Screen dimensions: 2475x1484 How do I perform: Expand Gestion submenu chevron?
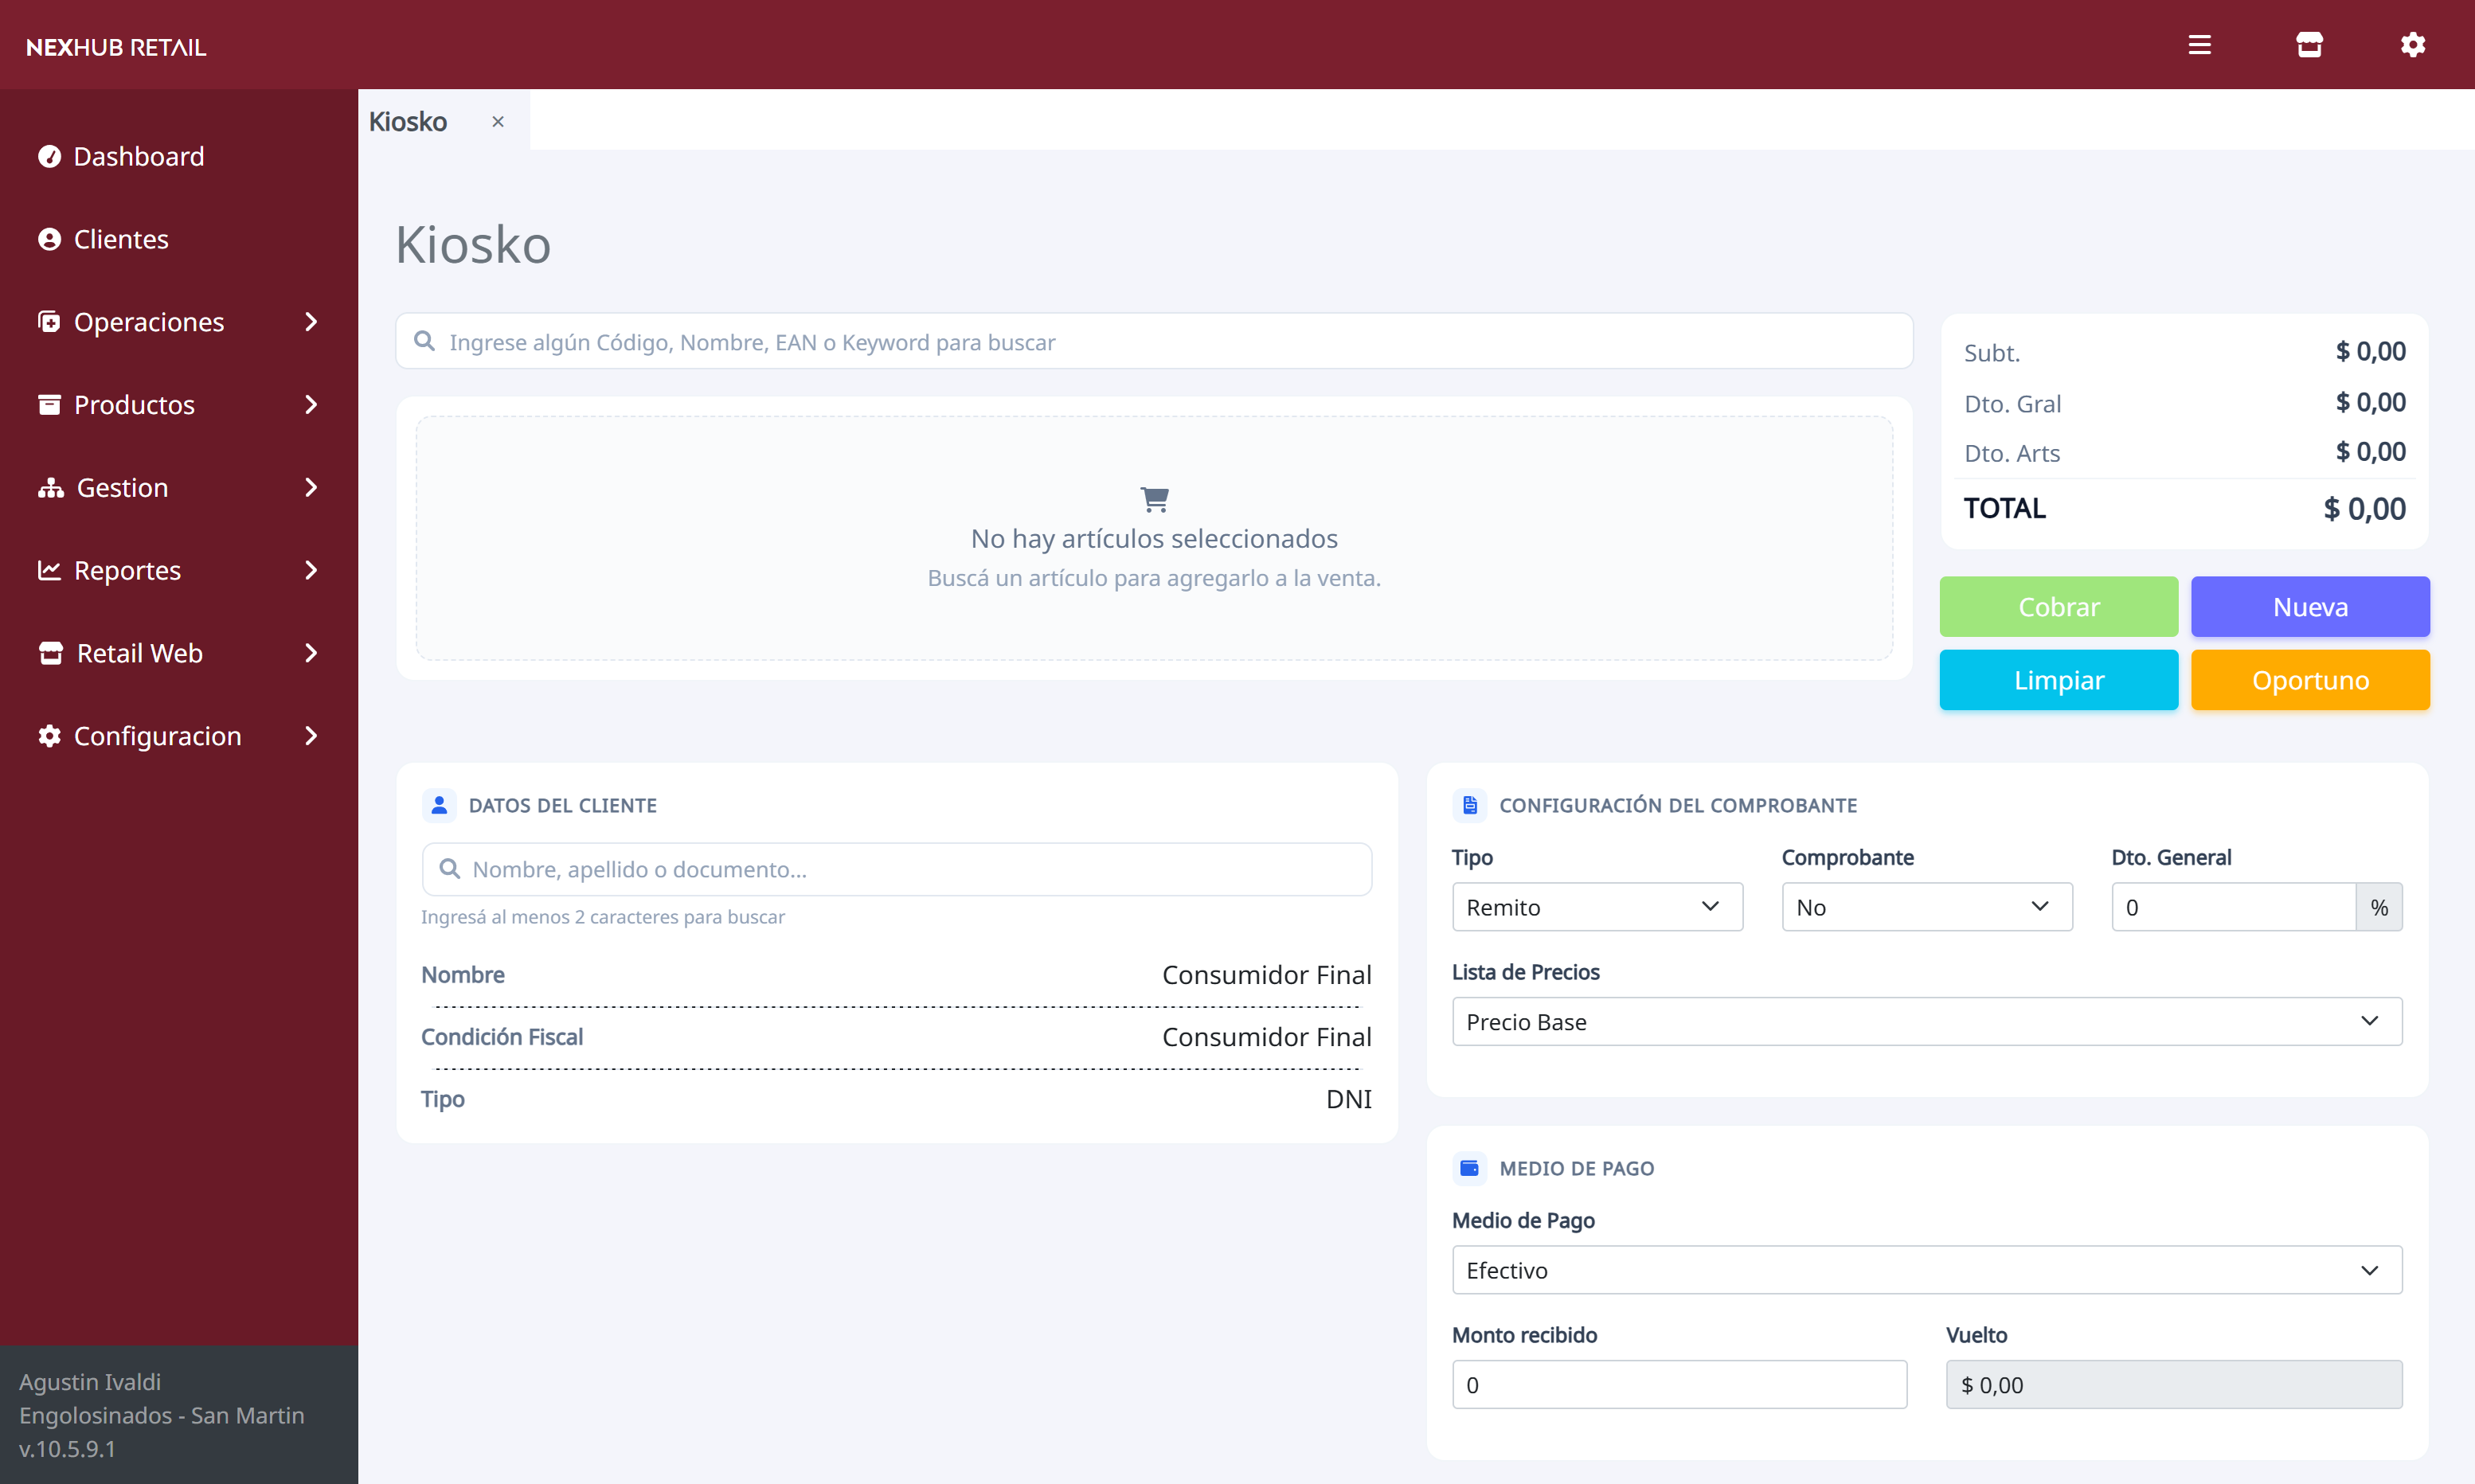coord(311,487)
